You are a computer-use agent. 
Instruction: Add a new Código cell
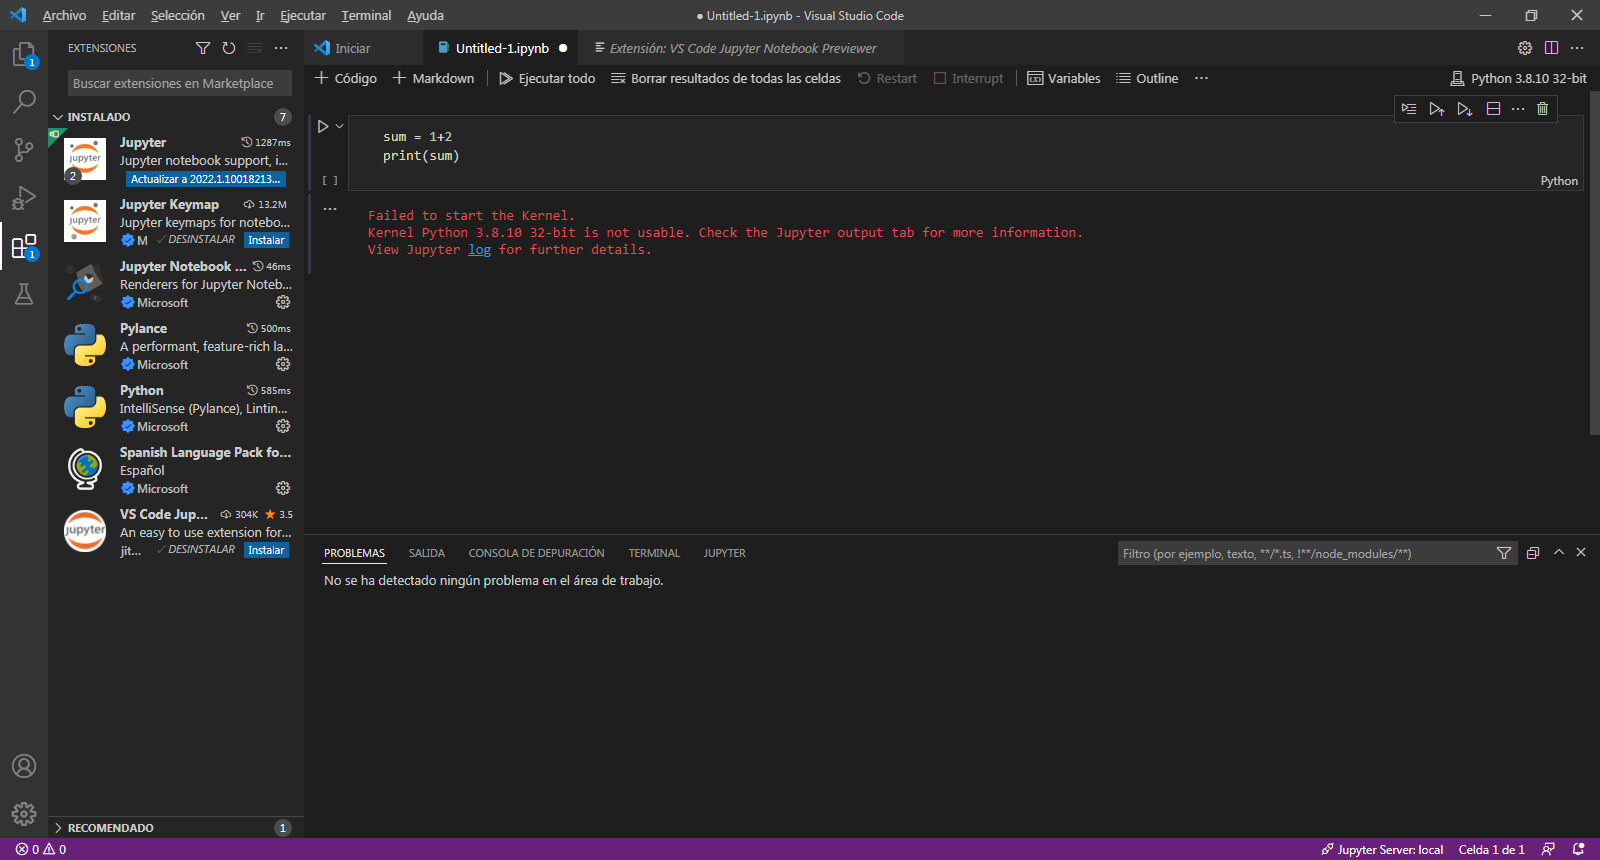click(346, 78)
